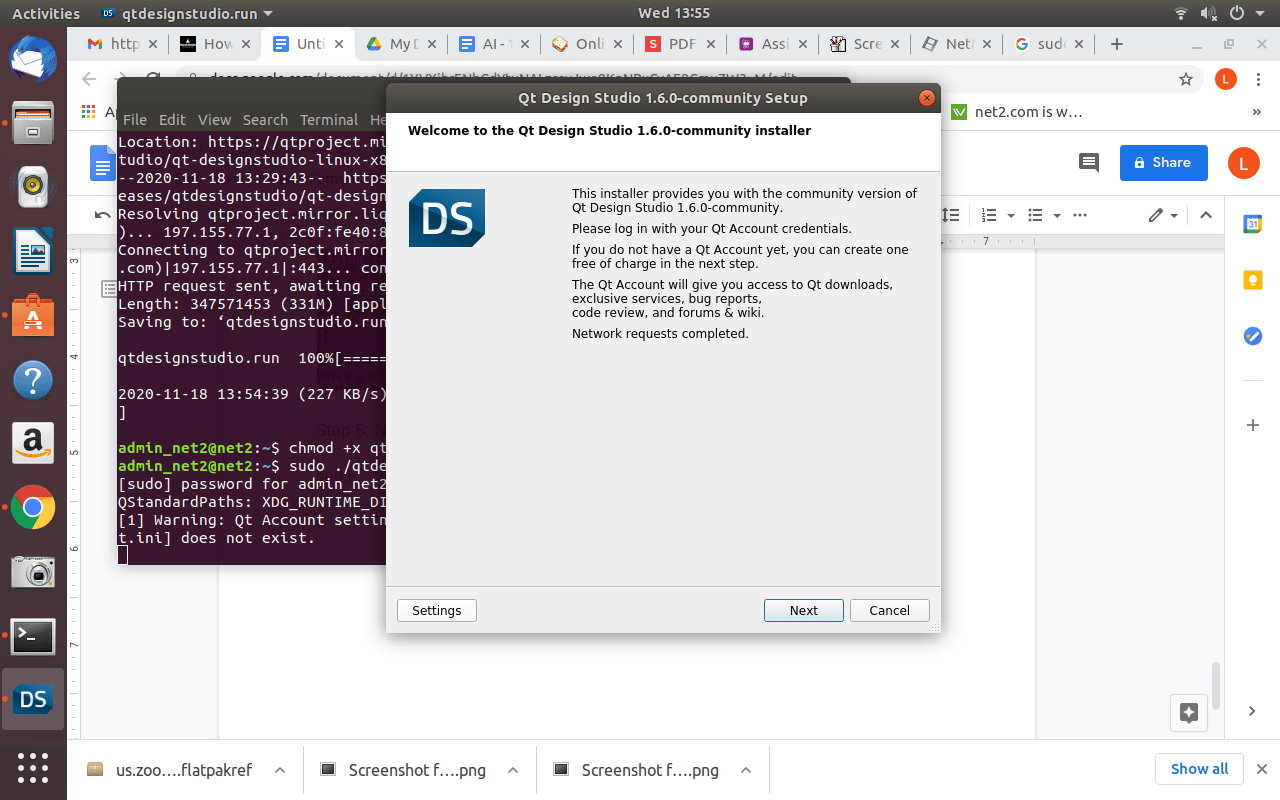The height and width of the screenshot is (800, 1280).
Task: Open the View menu in the terminal
Action: click(214, 120)
